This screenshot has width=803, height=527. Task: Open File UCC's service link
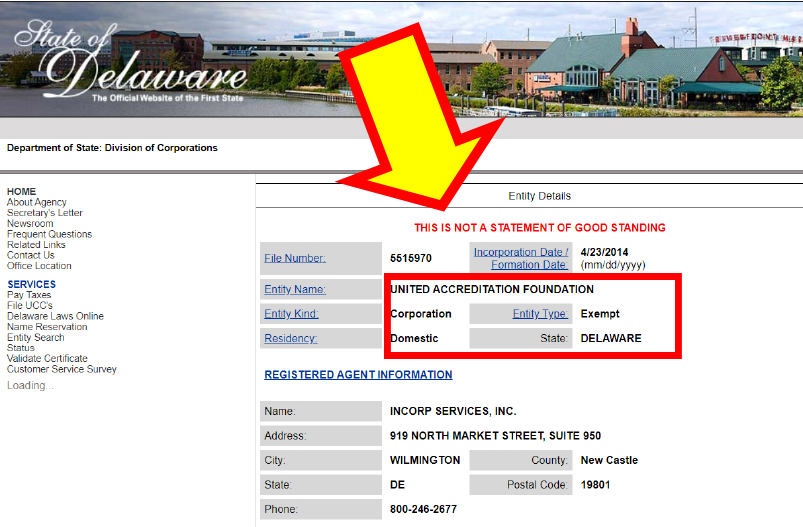[29, 305]
